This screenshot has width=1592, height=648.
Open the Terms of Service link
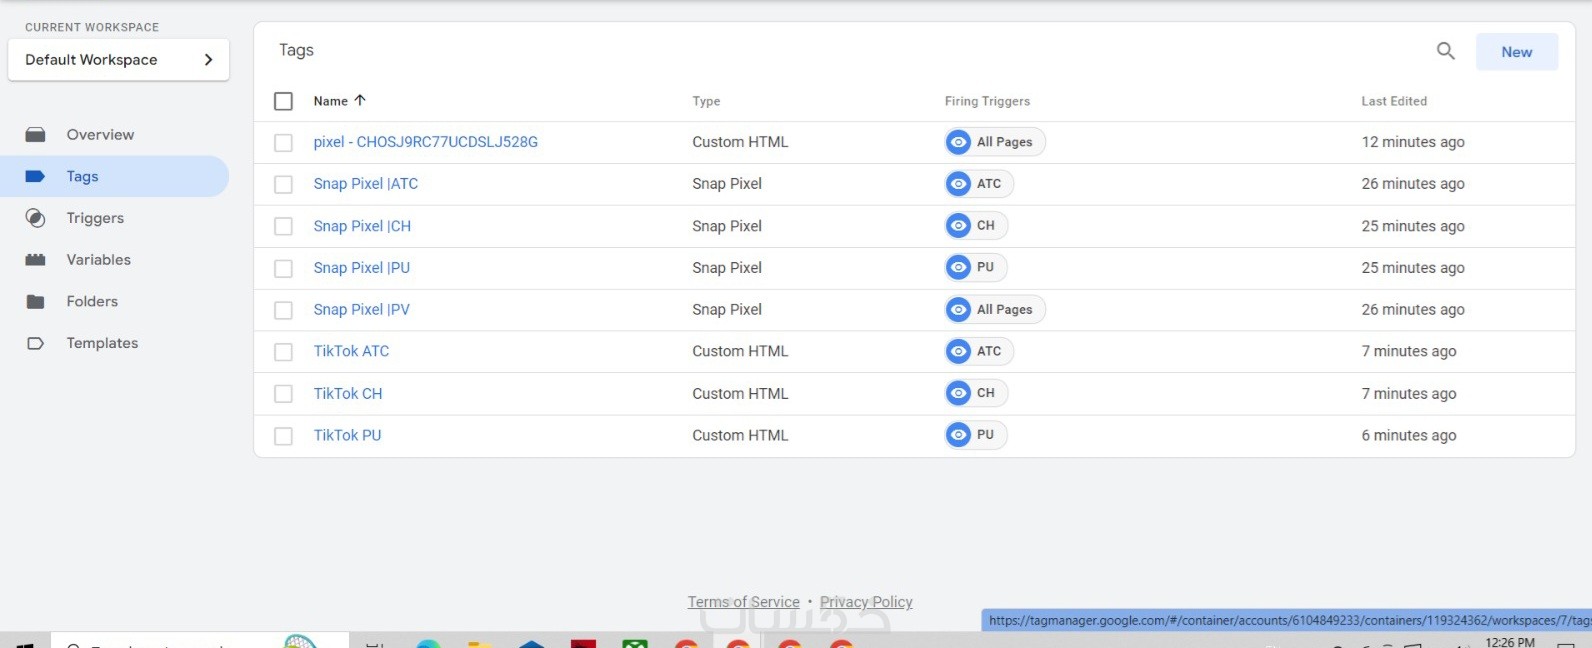click(743, 602)
